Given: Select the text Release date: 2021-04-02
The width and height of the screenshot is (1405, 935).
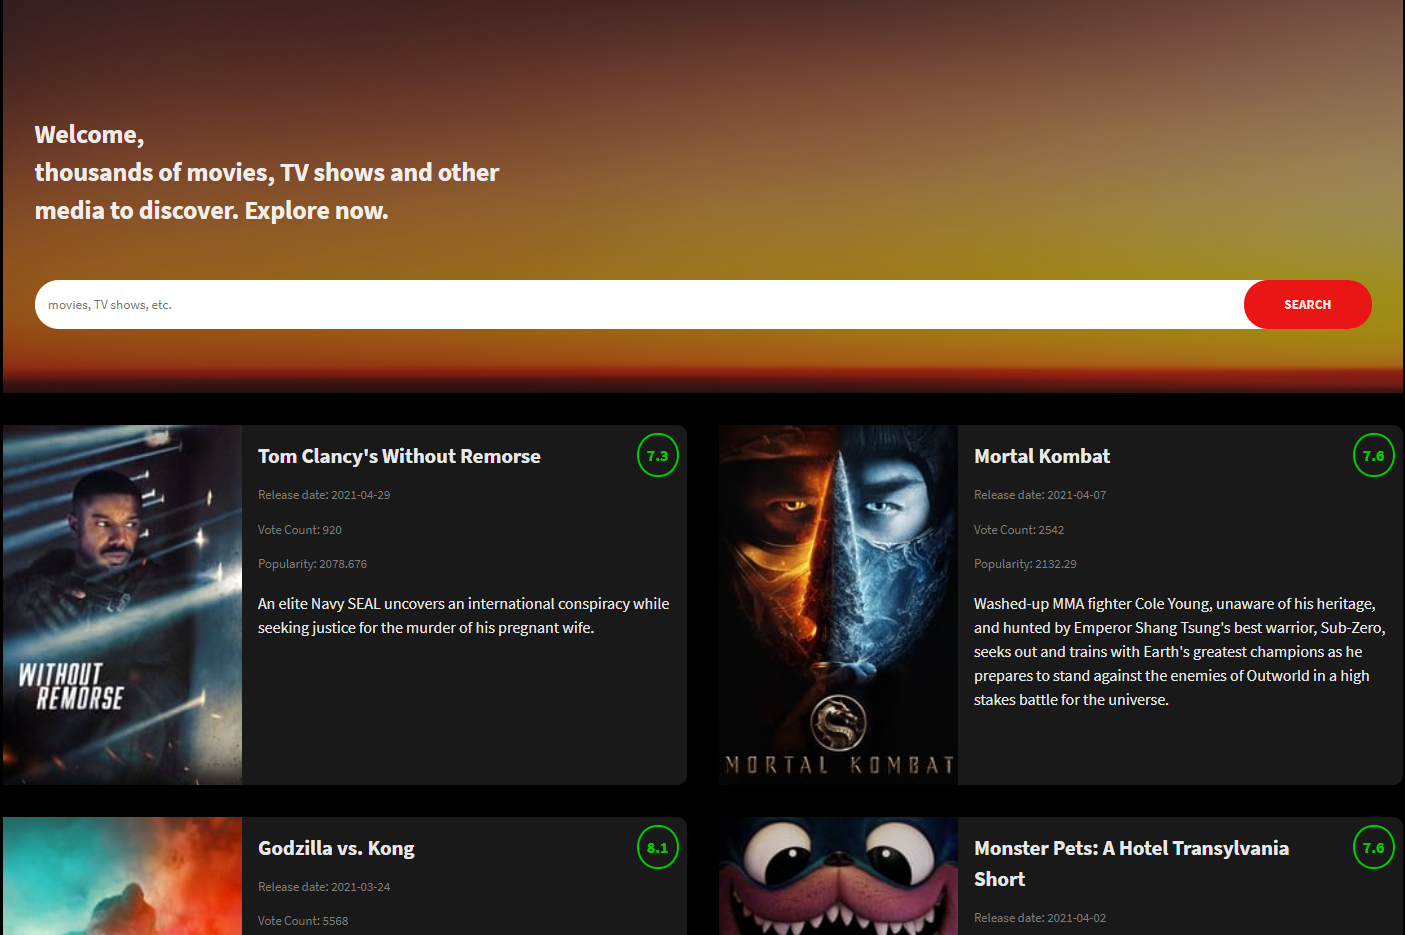Looking at the screenshot, I should click(1040, 918).
